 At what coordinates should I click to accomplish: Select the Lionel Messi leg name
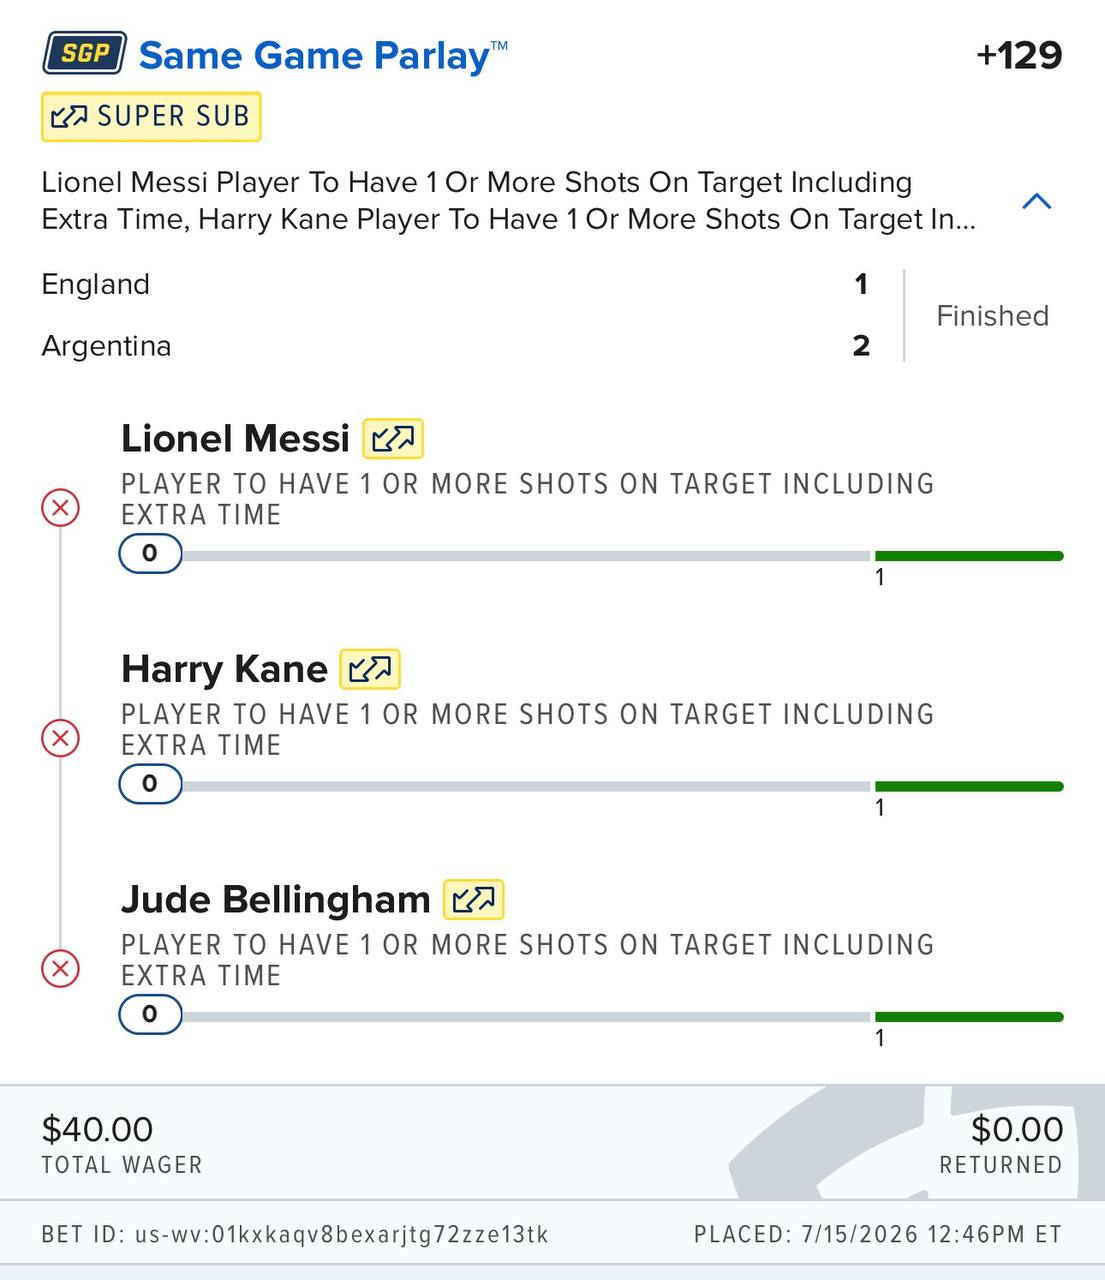[x=235, y=438]
